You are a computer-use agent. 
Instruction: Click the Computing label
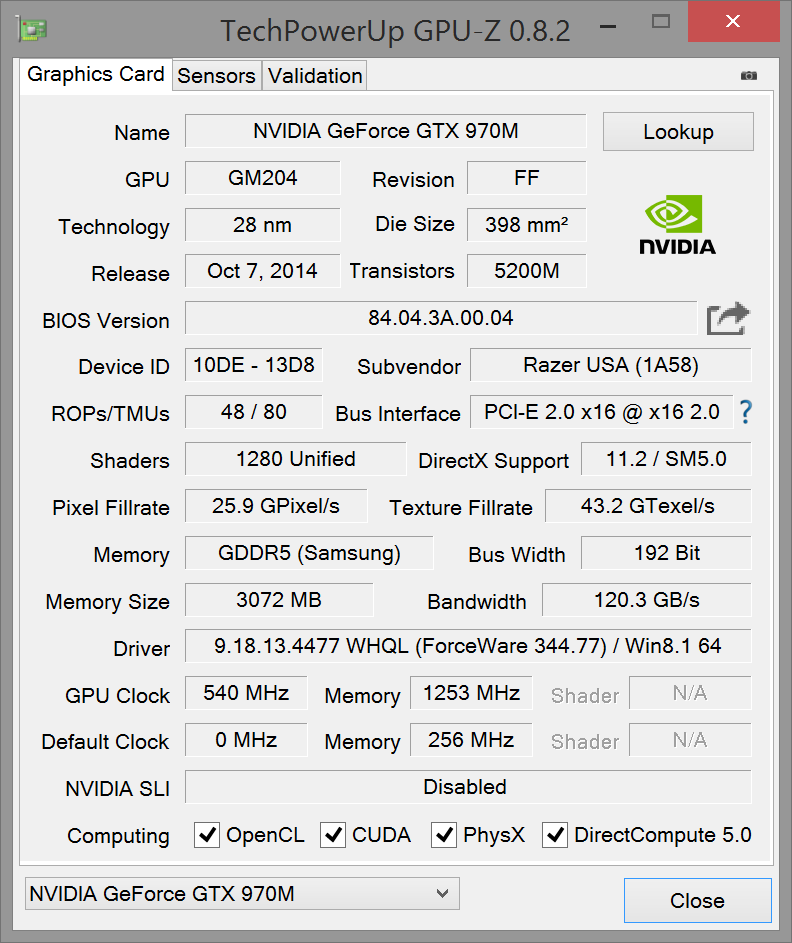pos(118,836)
